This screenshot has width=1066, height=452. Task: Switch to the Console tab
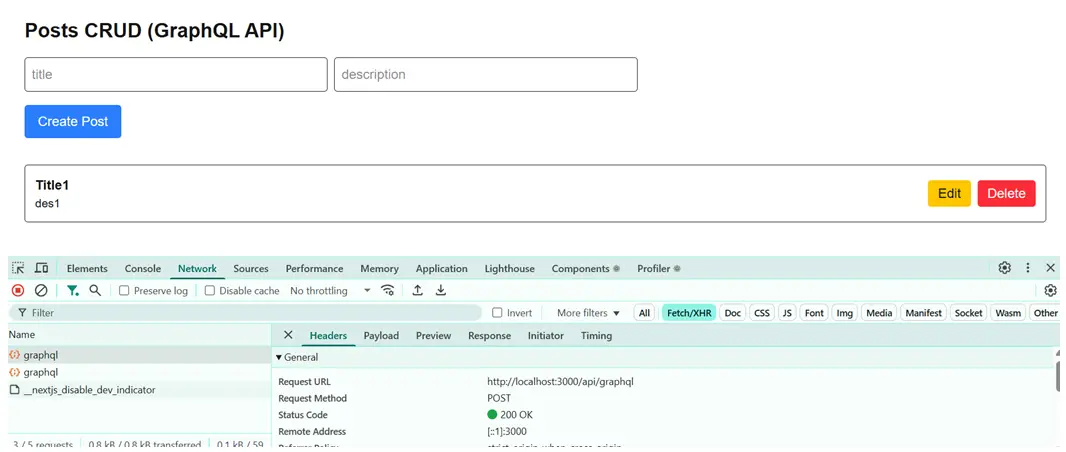click(142, 268)
